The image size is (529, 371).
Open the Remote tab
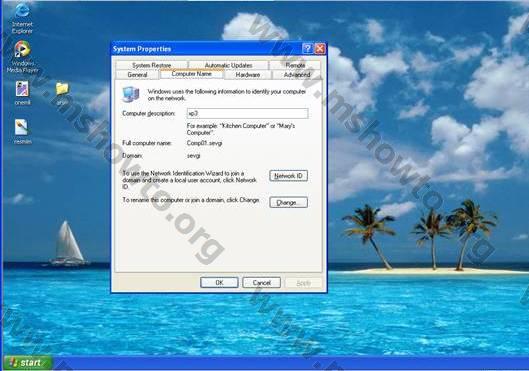295,65
